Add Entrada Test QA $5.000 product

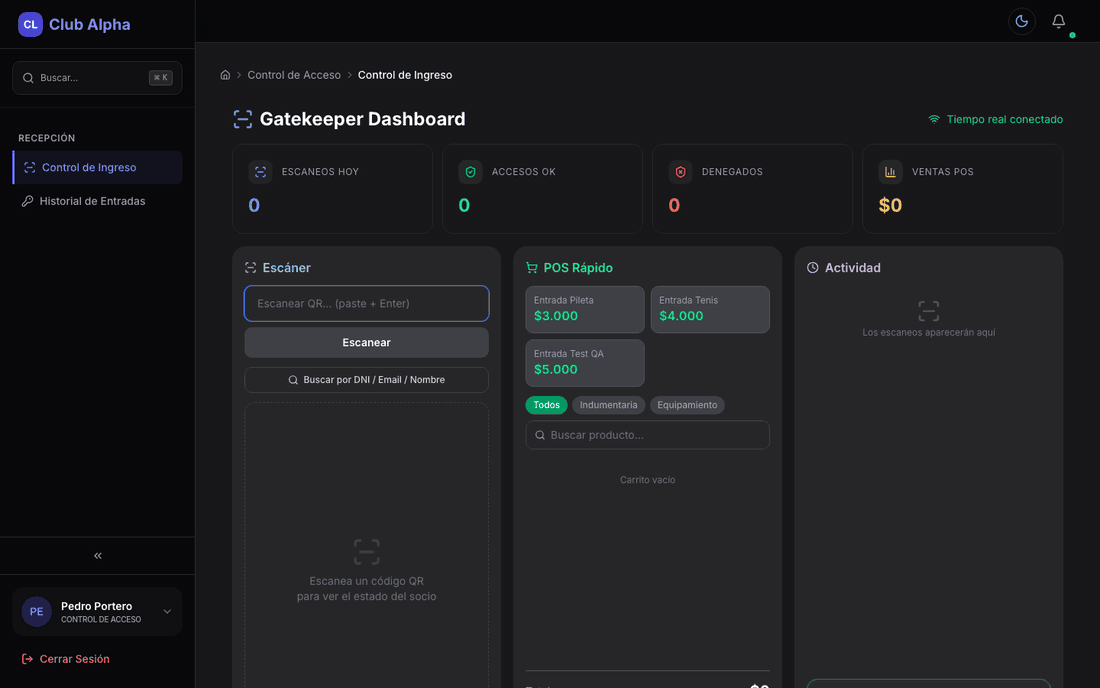584,363
